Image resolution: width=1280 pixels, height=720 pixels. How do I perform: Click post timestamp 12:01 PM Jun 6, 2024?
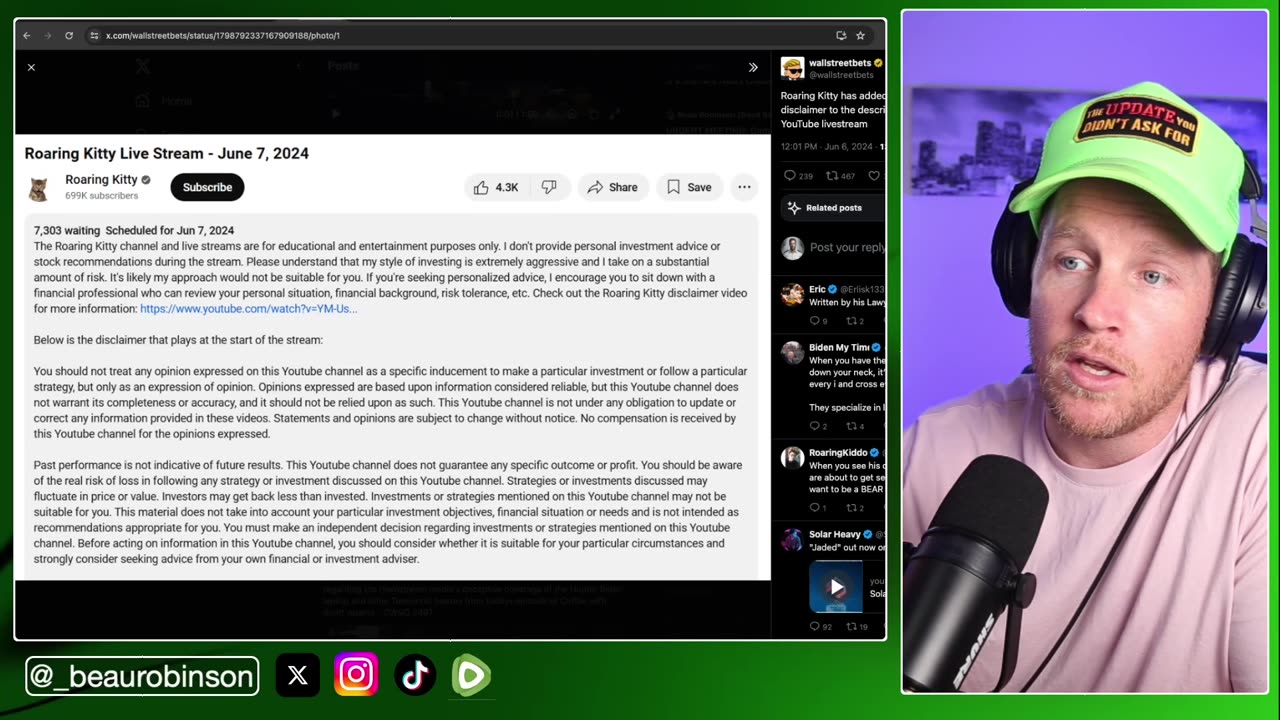(827, 146)
